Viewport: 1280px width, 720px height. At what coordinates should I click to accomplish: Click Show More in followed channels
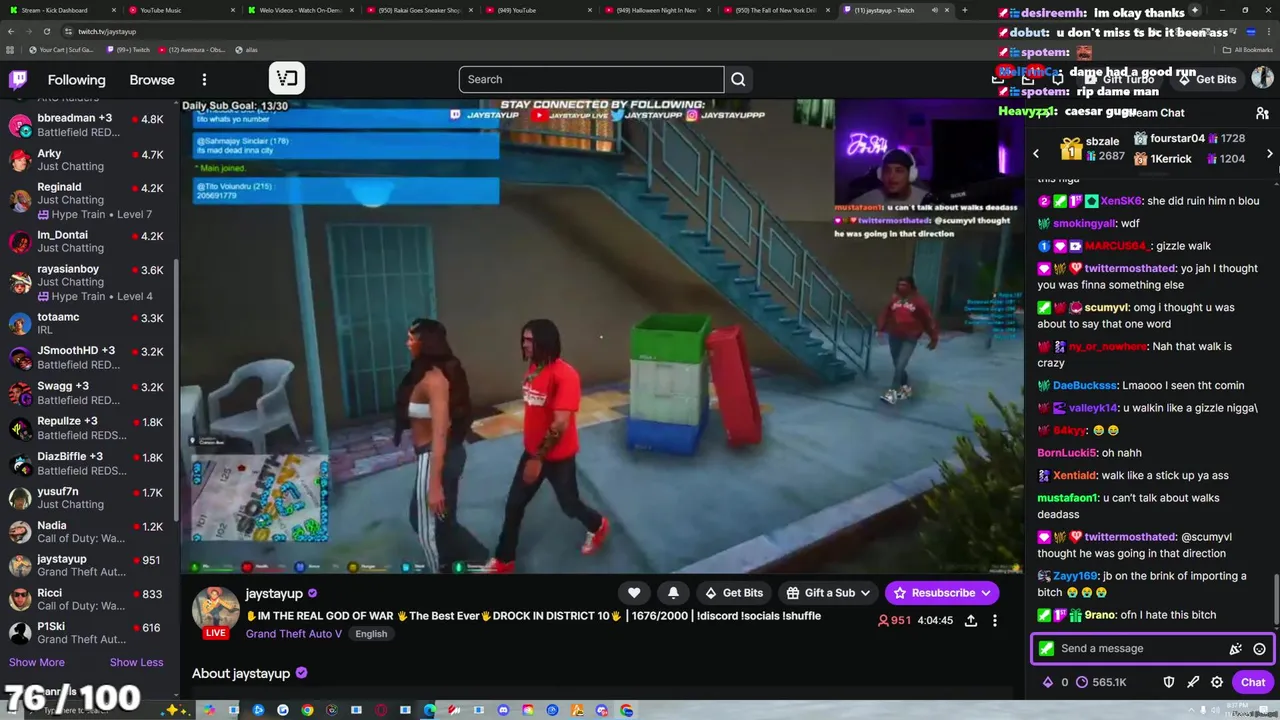pos(37,662)
